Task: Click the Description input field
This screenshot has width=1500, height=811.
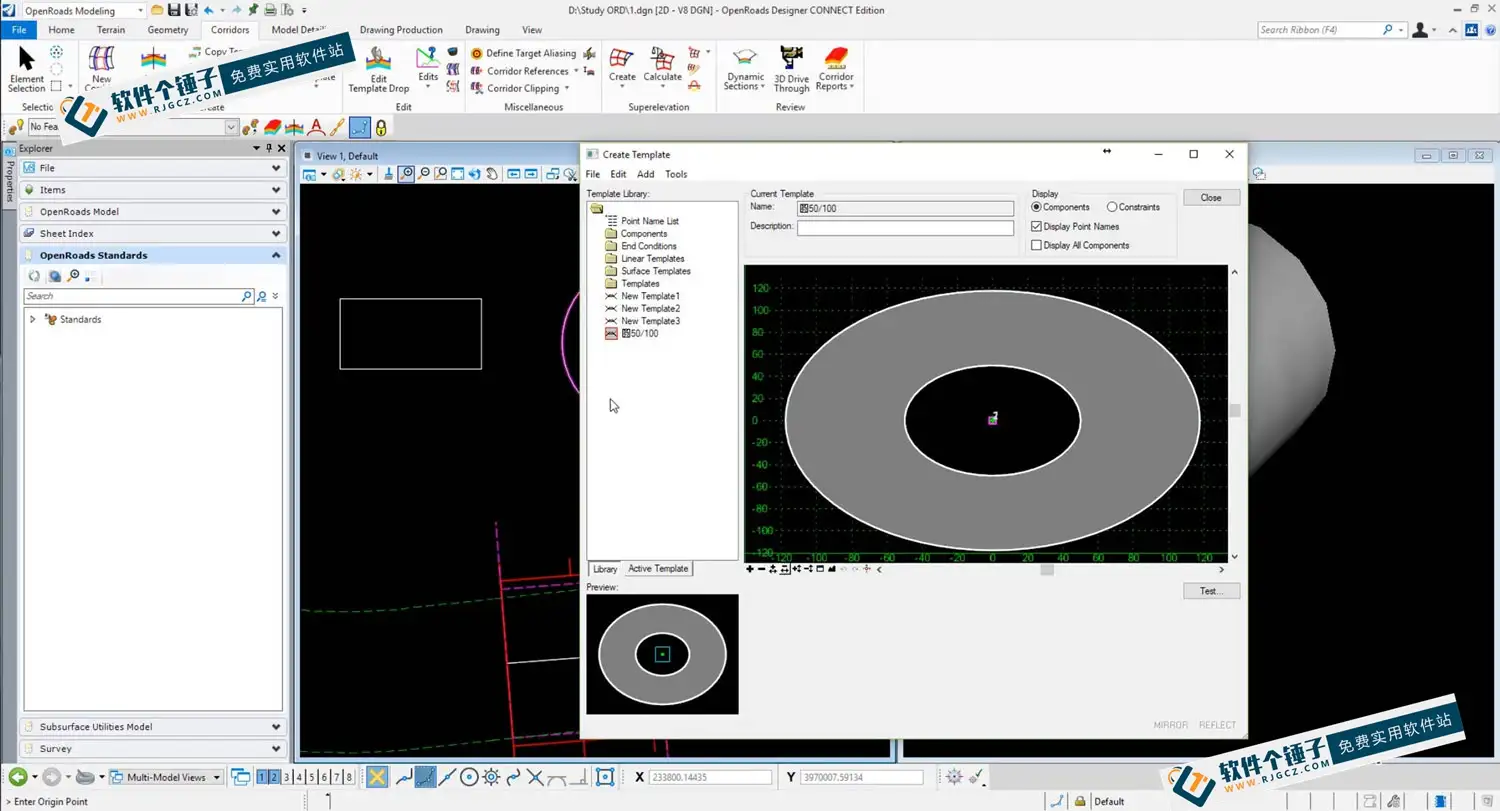Action: (x=906, y=227)
